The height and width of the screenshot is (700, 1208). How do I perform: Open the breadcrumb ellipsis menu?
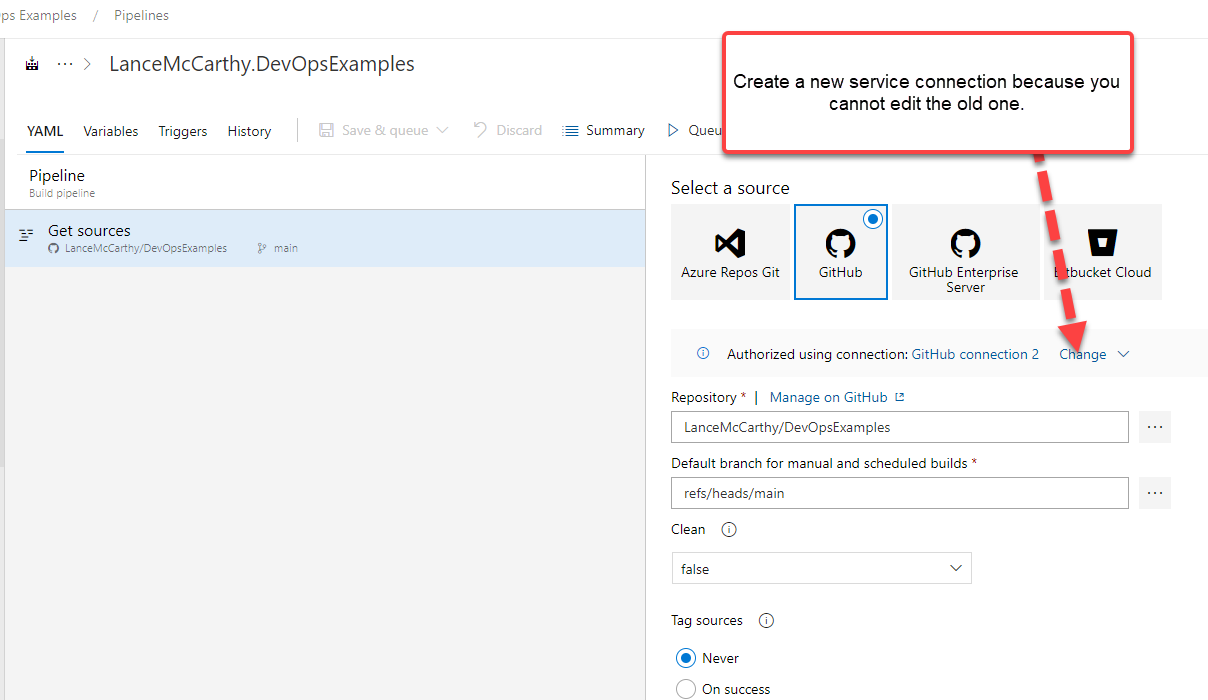click(x=65, y=64)
